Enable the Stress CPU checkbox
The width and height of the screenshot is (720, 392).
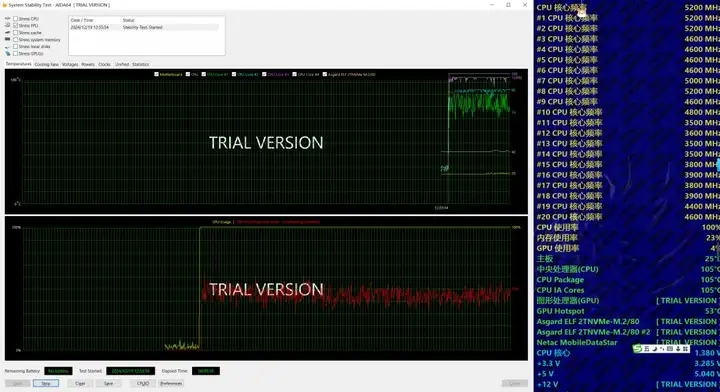(16, 19)
